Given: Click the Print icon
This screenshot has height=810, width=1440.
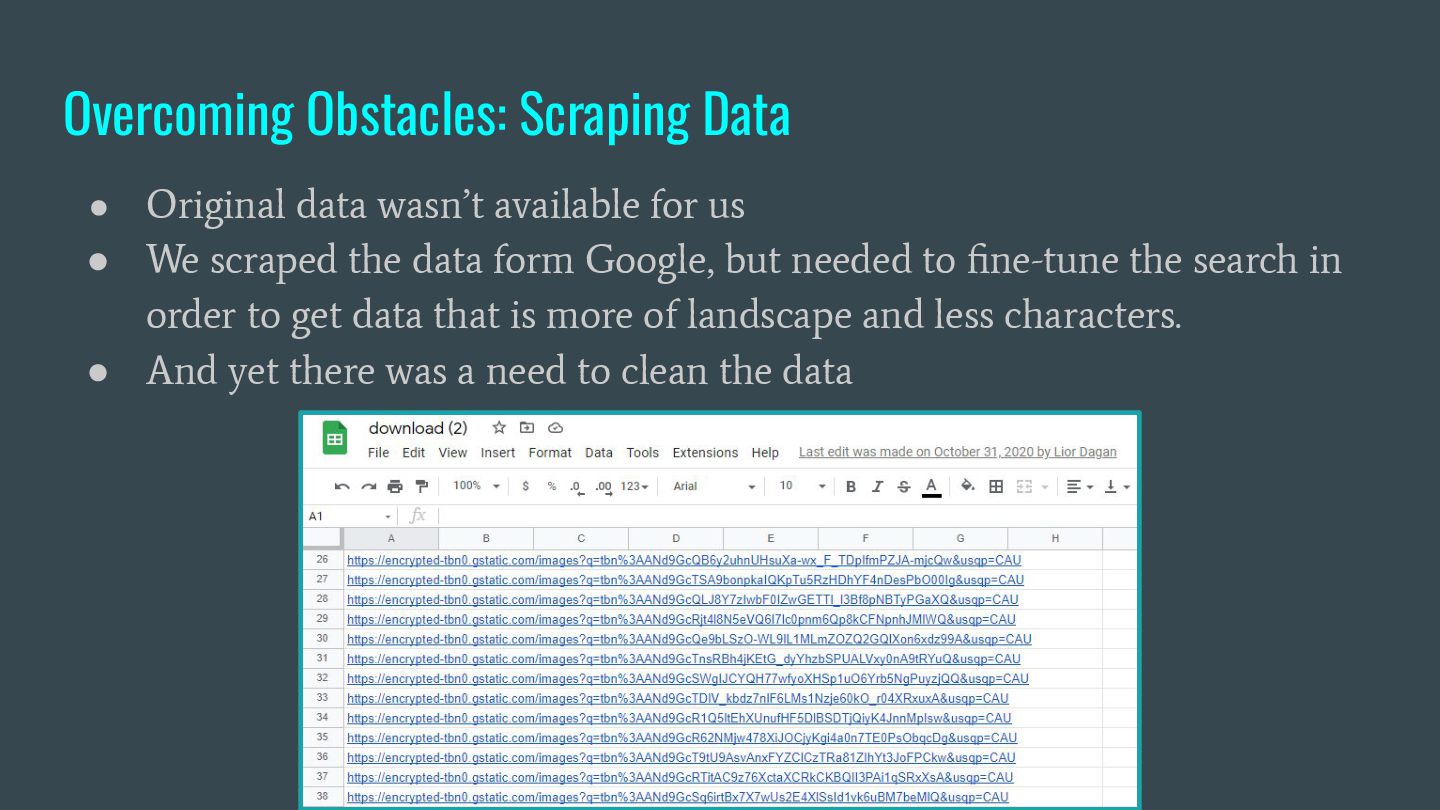Looking at the screenshot, I should pos(395,486).
